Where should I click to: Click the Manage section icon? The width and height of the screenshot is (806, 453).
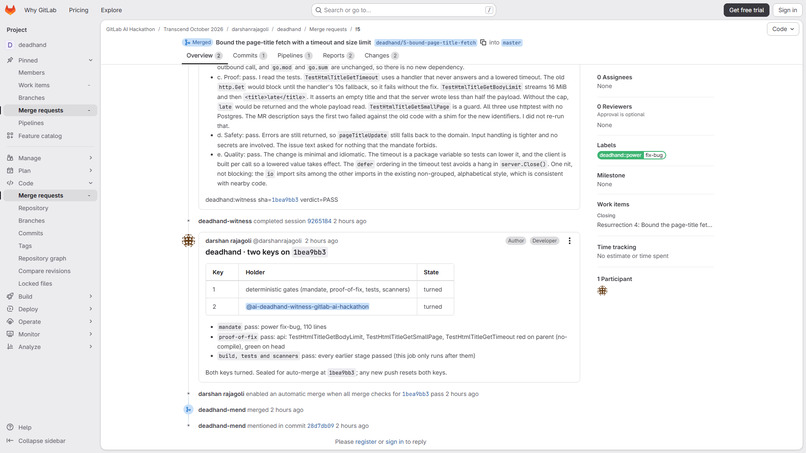[x=10, y=158]
